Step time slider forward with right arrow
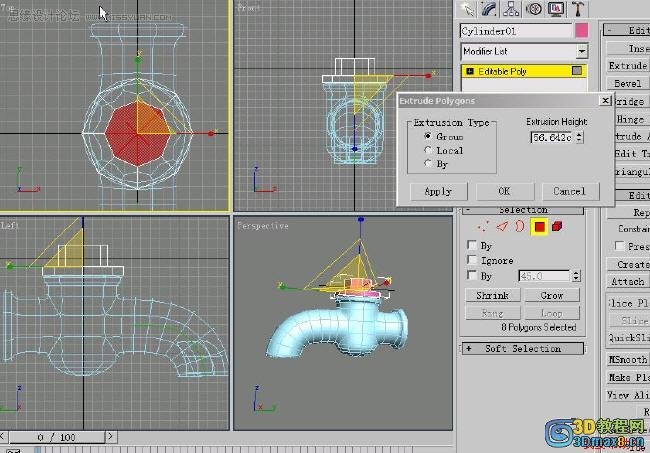The width and height of the screenshot is (650, 453). [110, 436]
